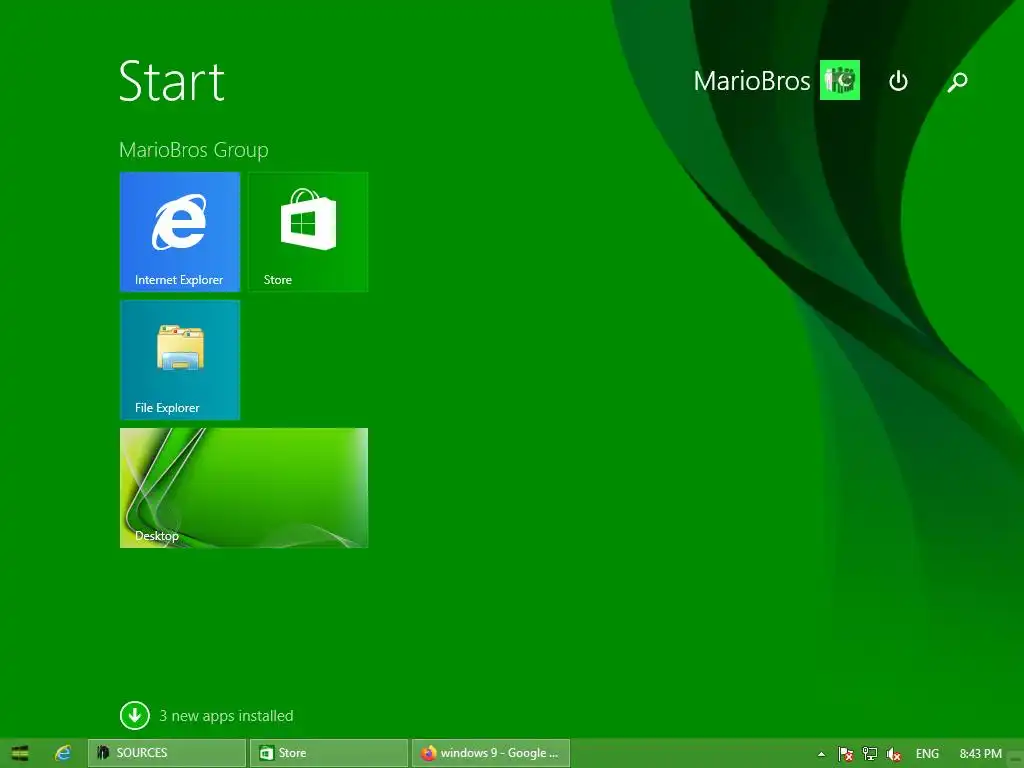This screenshot has height=768, width=1024.
Task: Open Action Center flag icon
Action: 845,754
